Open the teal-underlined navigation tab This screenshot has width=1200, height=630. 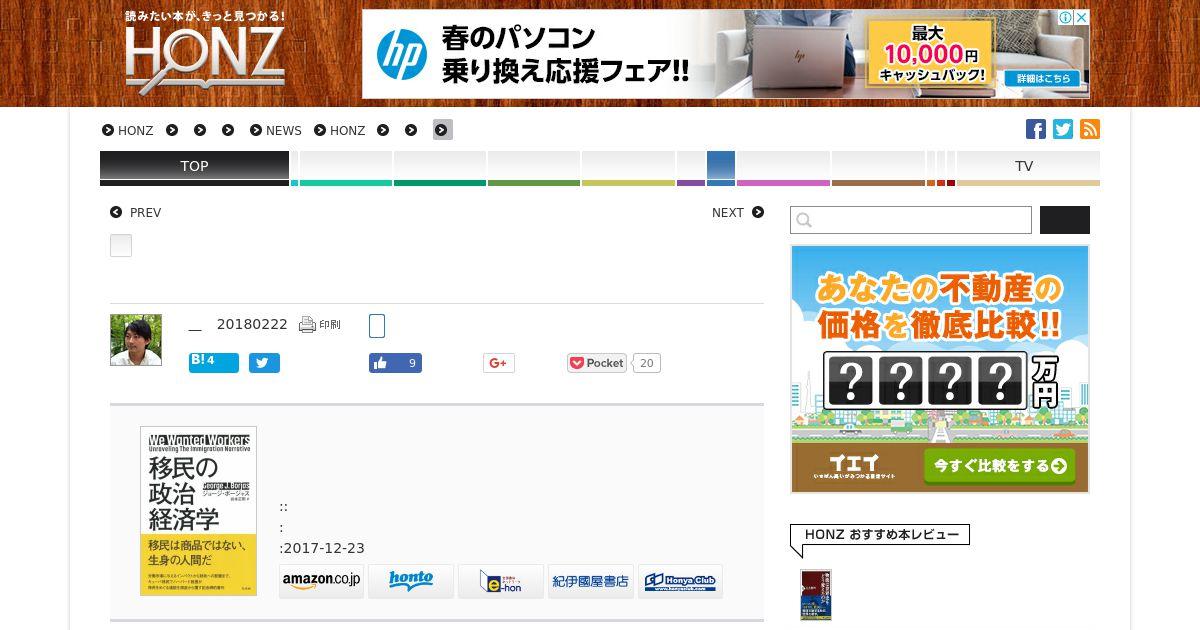click(x=345, y=167)
